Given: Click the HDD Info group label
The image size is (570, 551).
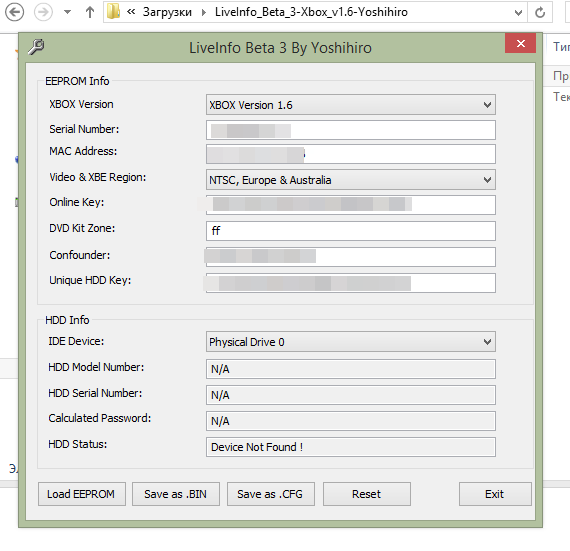Looking at the screenshot, I should coord(67,320).
